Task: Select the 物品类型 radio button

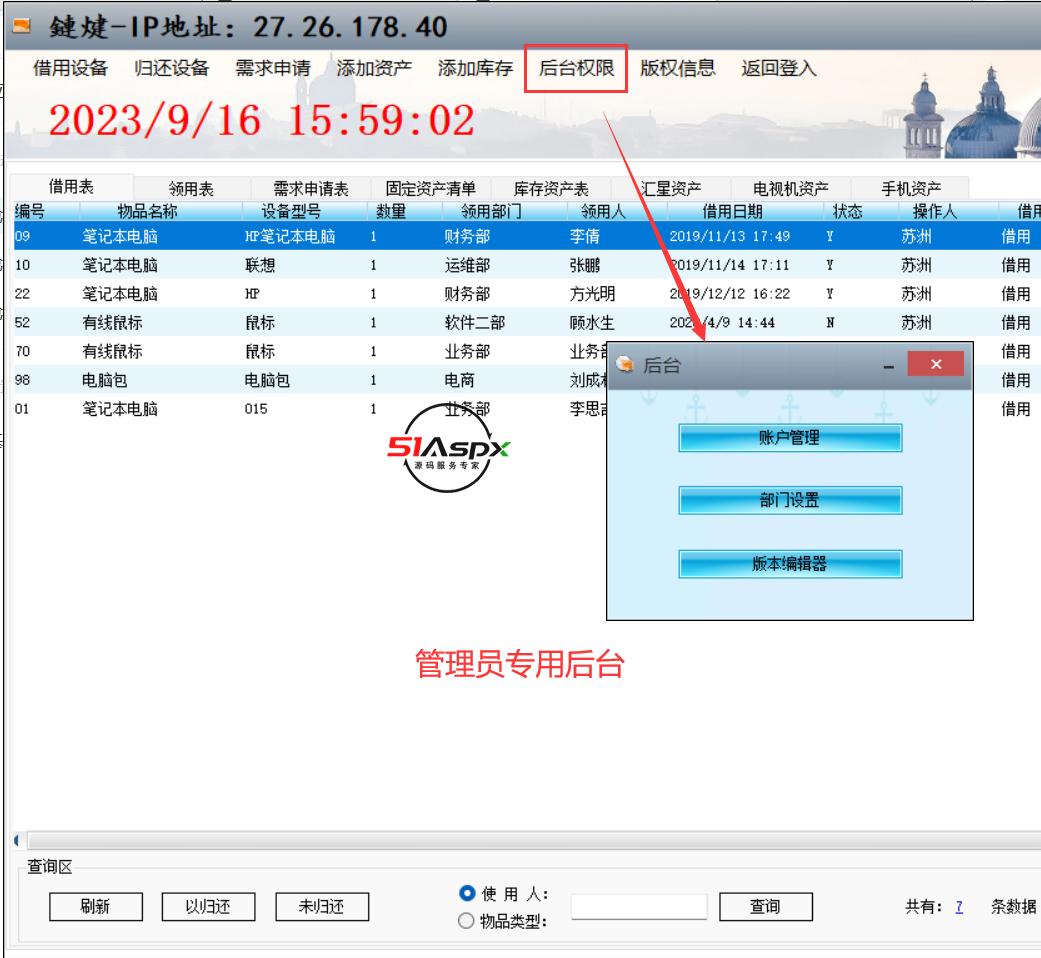Action: pos(466,921)
